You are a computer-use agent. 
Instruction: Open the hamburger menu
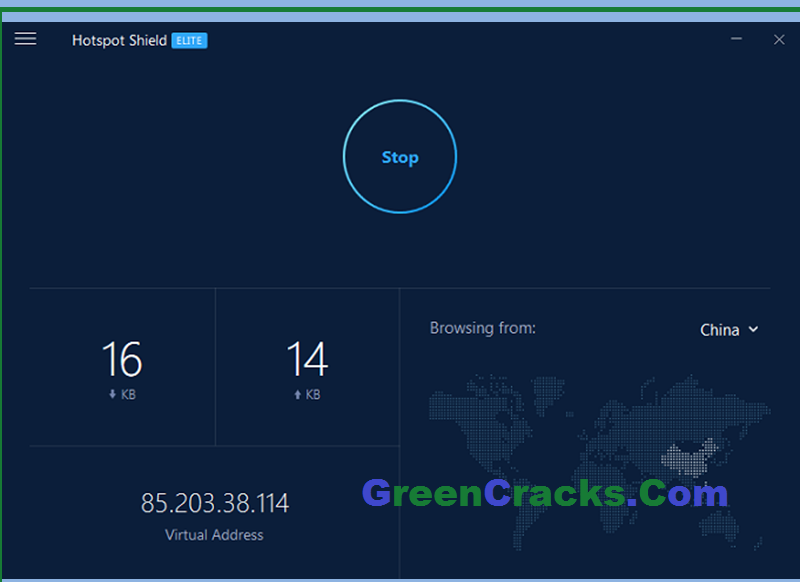26,39
